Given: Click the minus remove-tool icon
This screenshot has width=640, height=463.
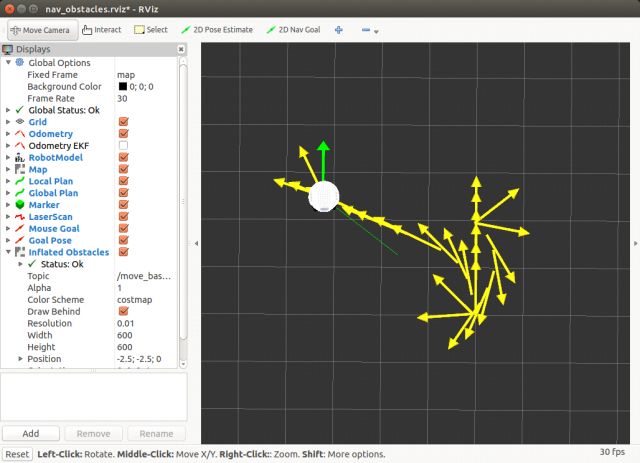Looking at the screenshot, I should coord(363,30).
